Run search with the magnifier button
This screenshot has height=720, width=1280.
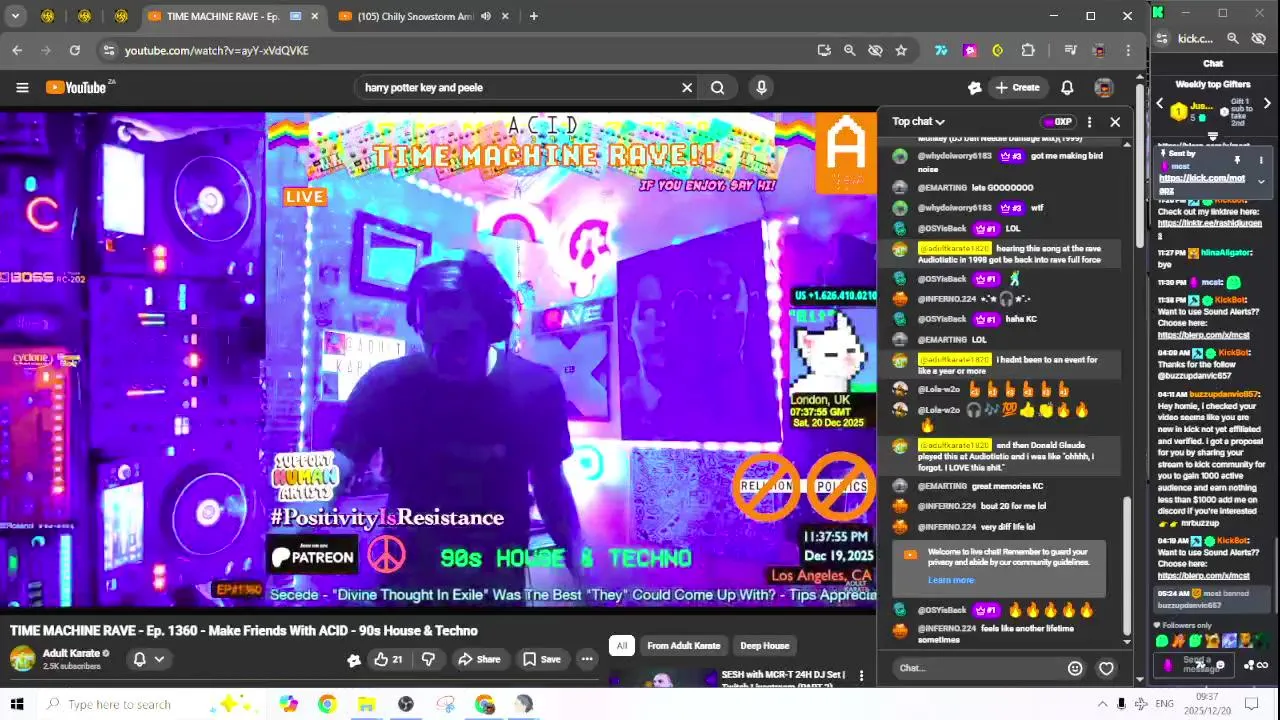click(x=718, y=88)
